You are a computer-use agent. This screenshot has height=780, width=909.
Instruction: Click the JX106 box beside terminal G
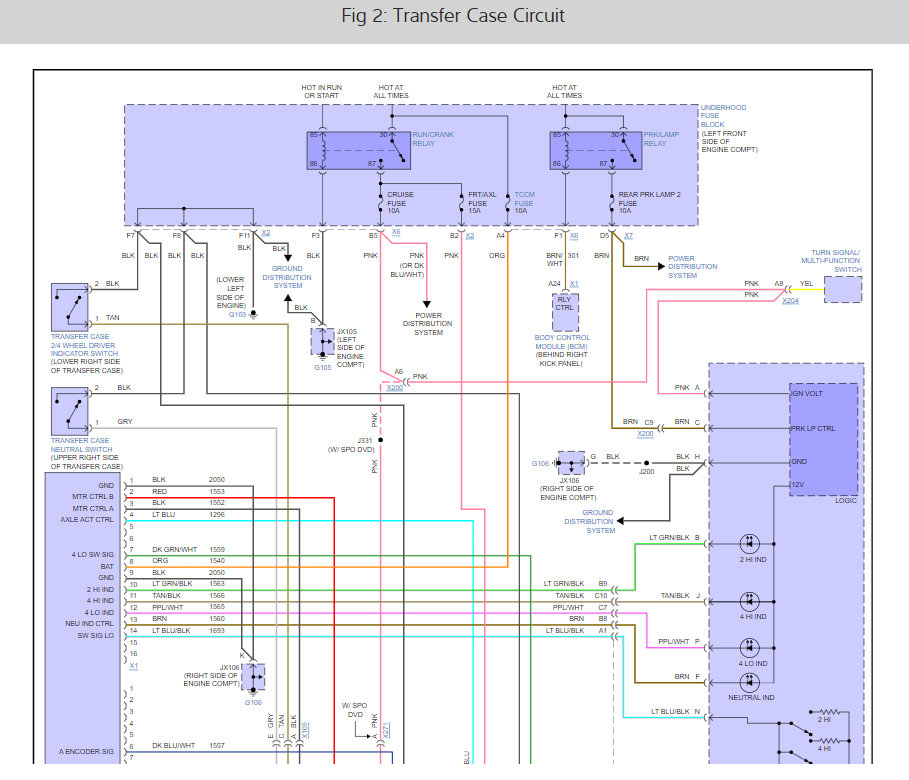coord(571,463)
